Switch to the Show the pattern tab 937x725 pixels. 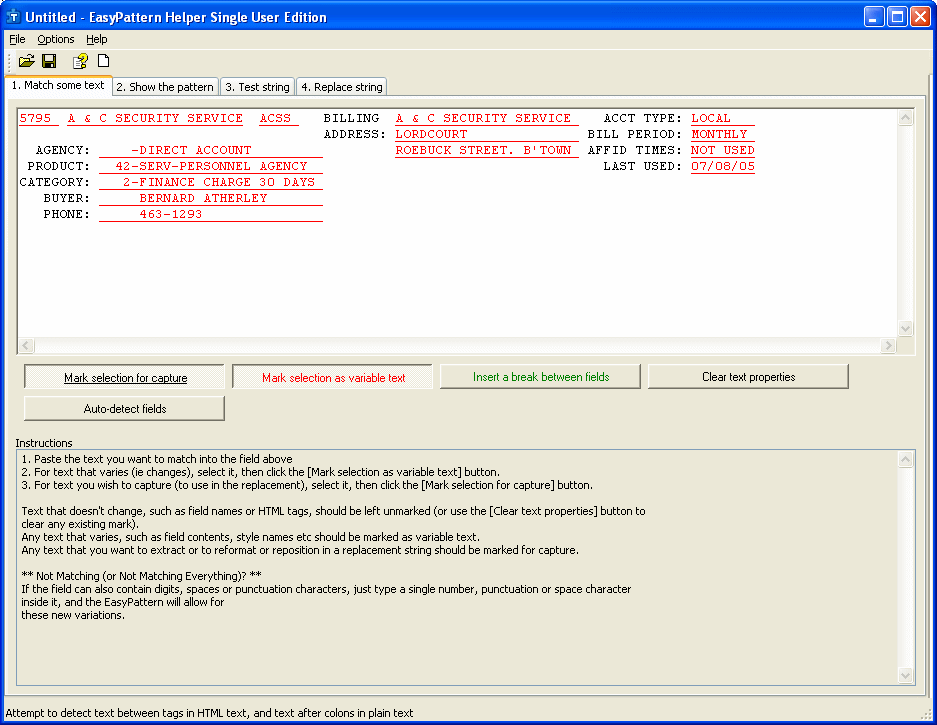click(x=164, y=87)
